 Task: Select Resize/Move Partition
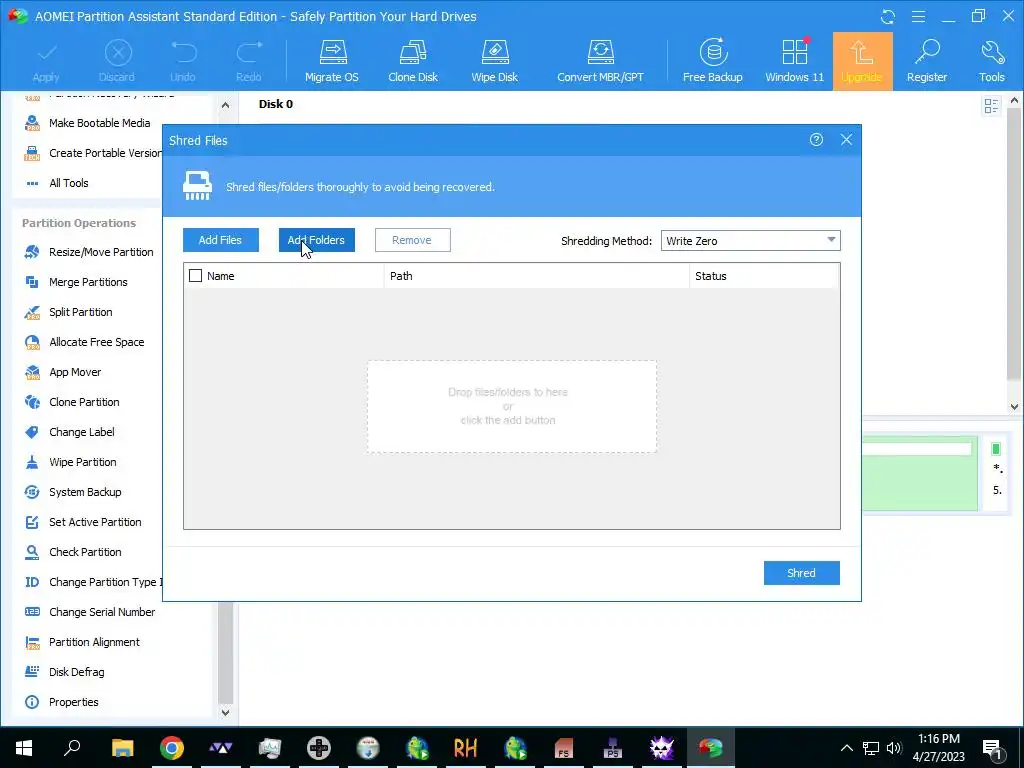pos(89,252)
